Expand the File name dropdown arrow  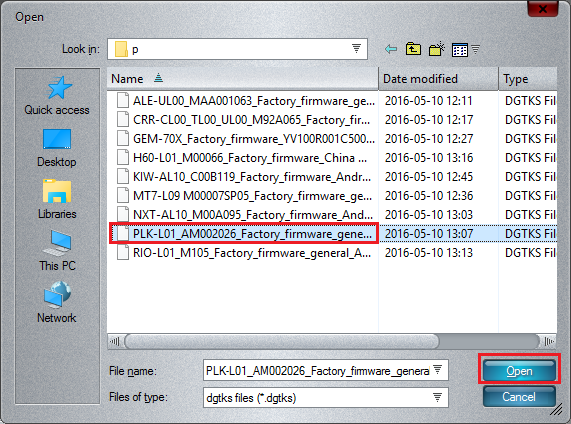point(437,370)
